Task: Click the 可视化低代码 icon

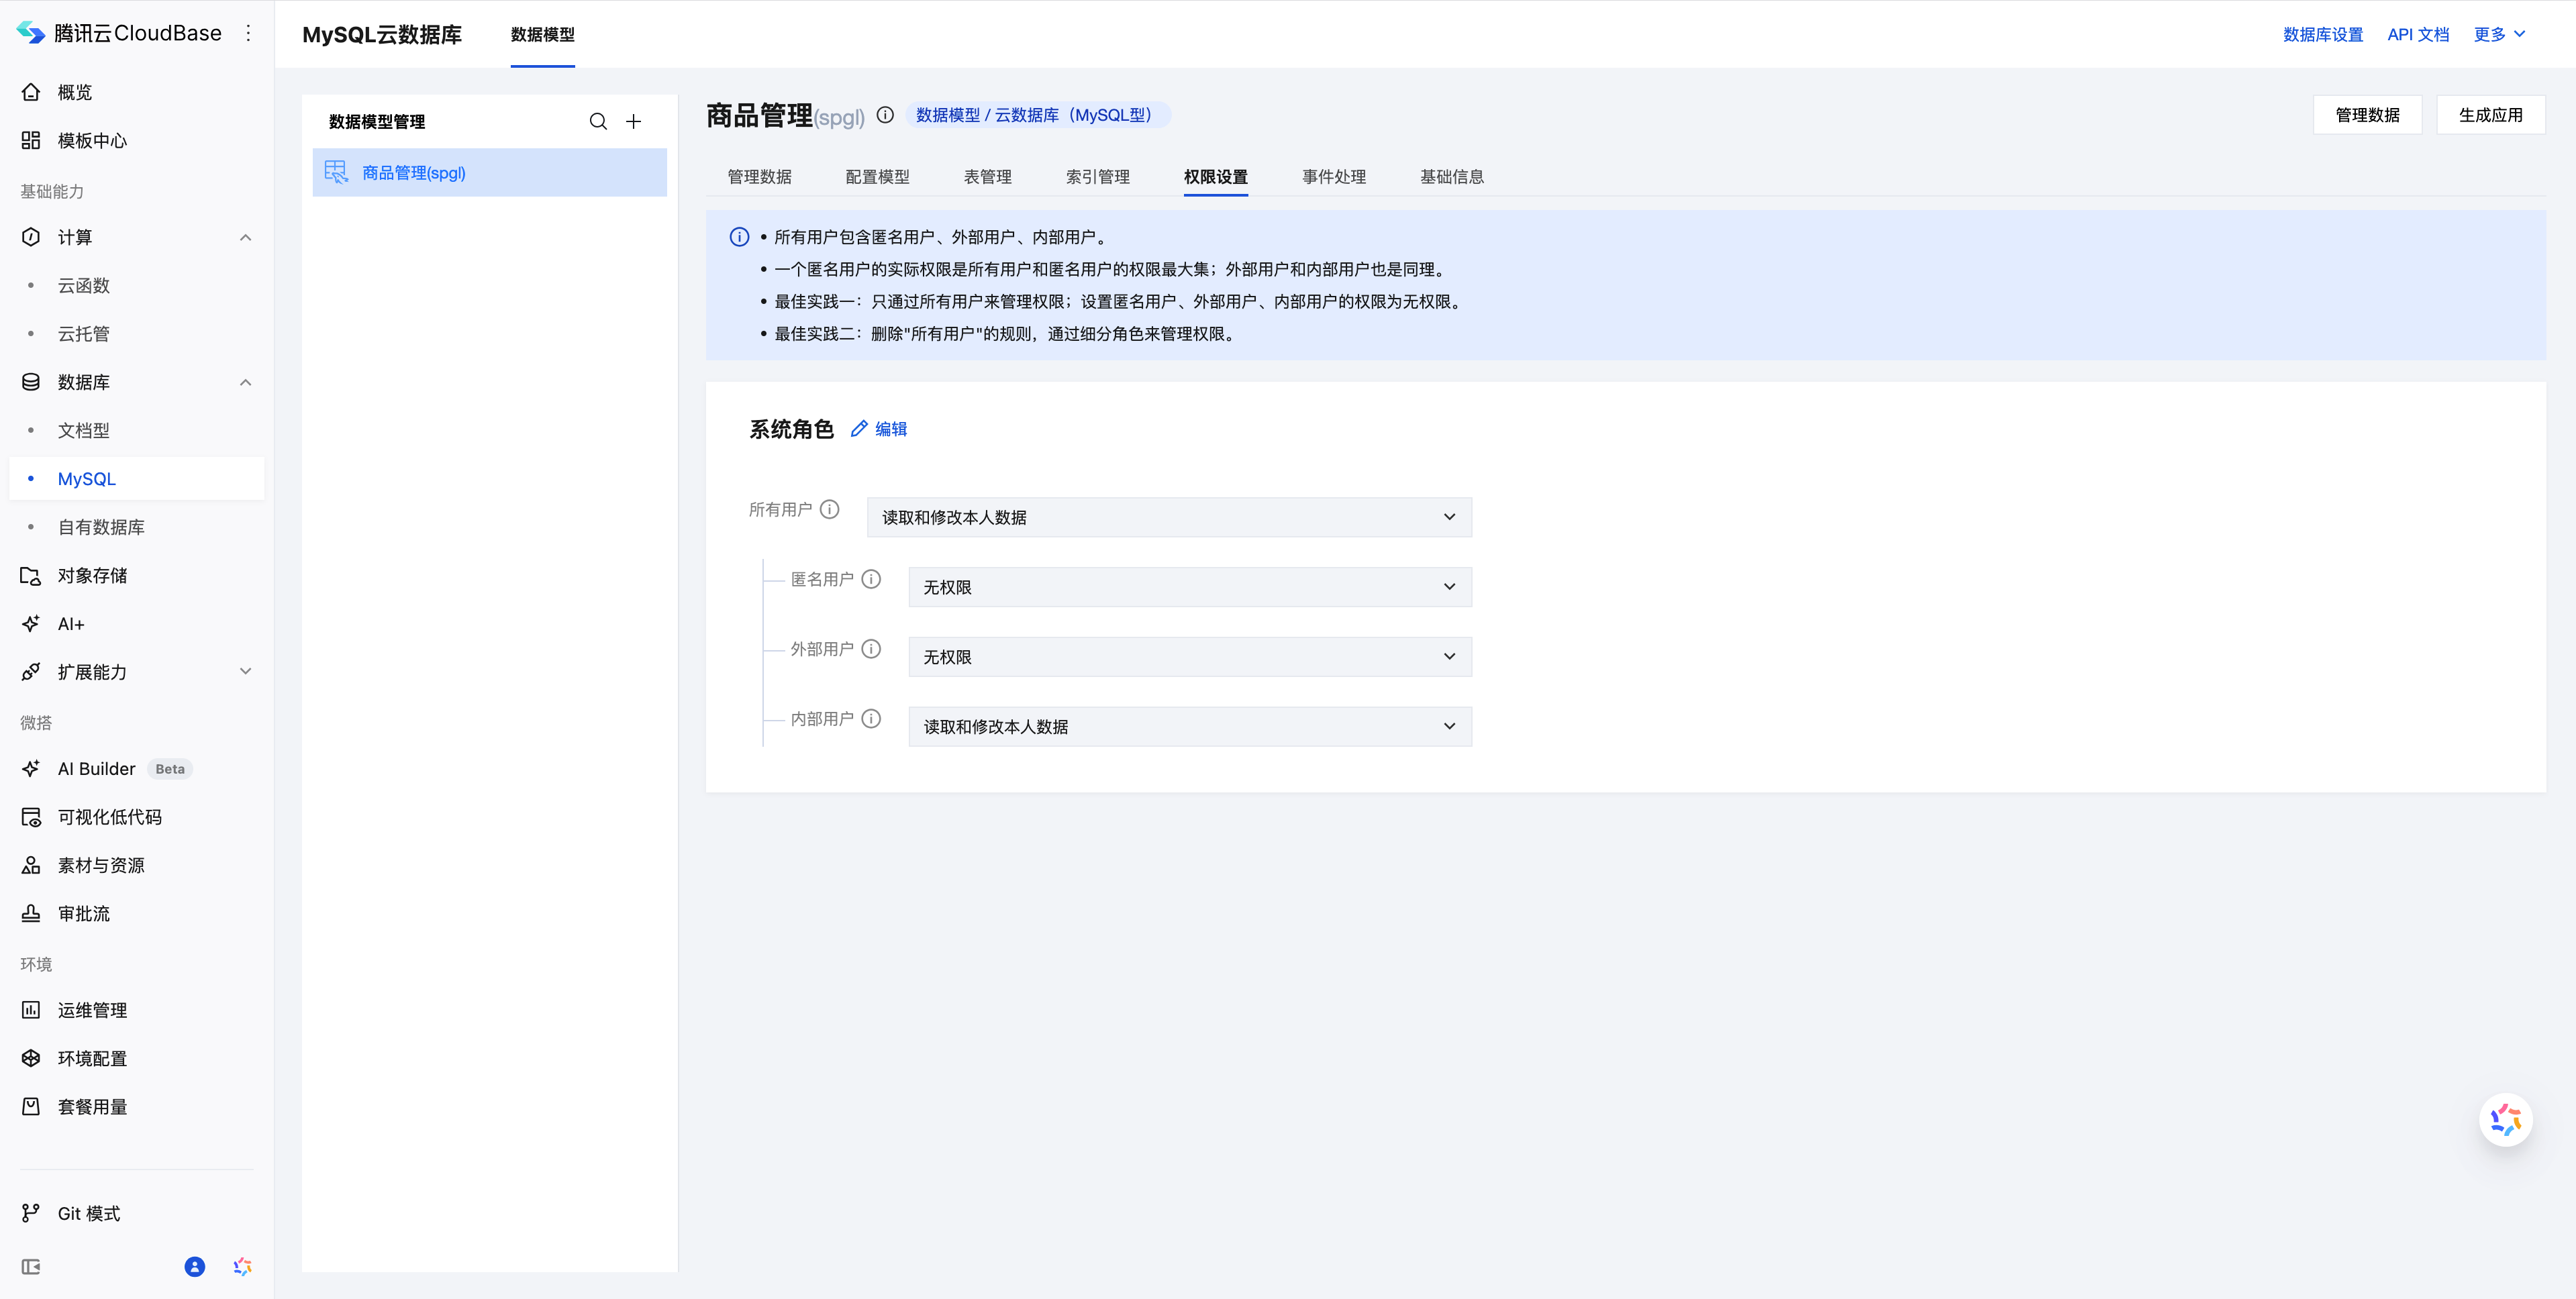Action: 31,817
